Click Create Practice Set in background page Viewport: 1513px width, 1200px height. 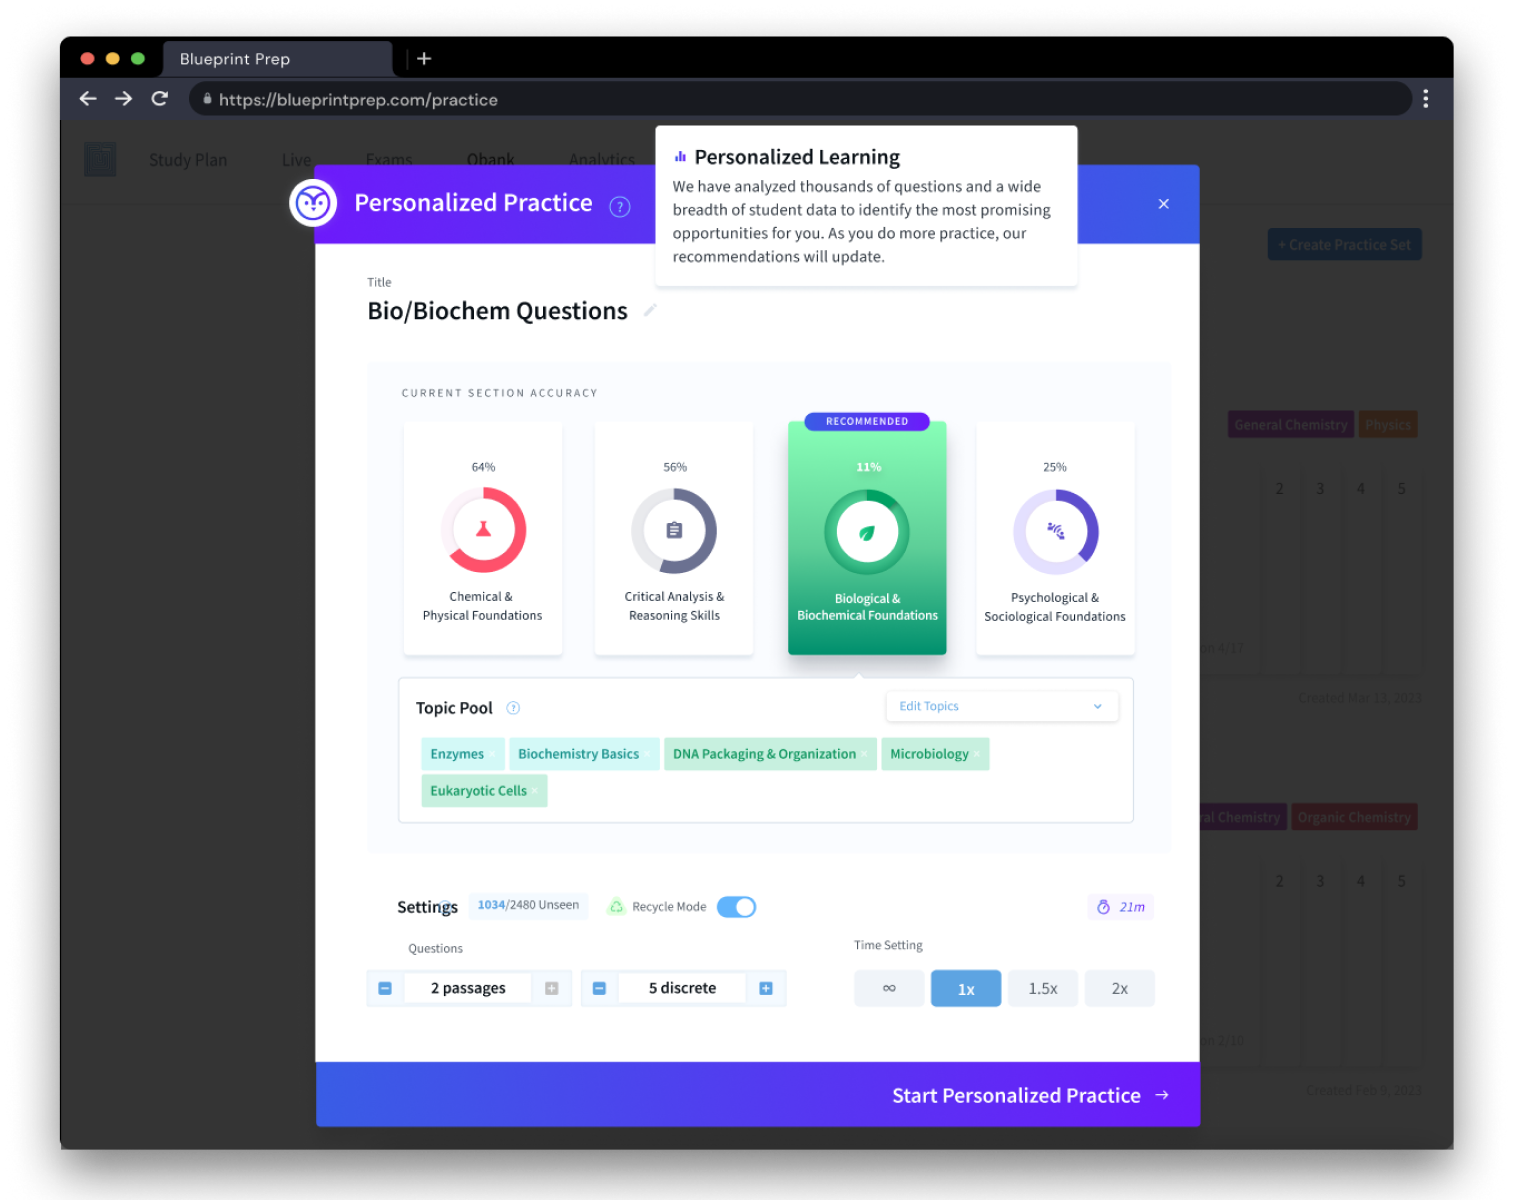[1345, 245]
